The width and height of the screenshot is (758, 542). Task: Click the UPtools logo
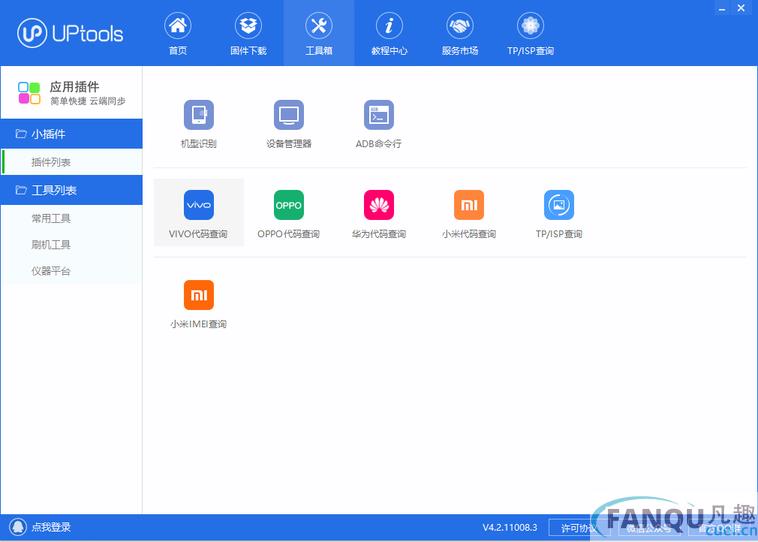pos(70,33)
